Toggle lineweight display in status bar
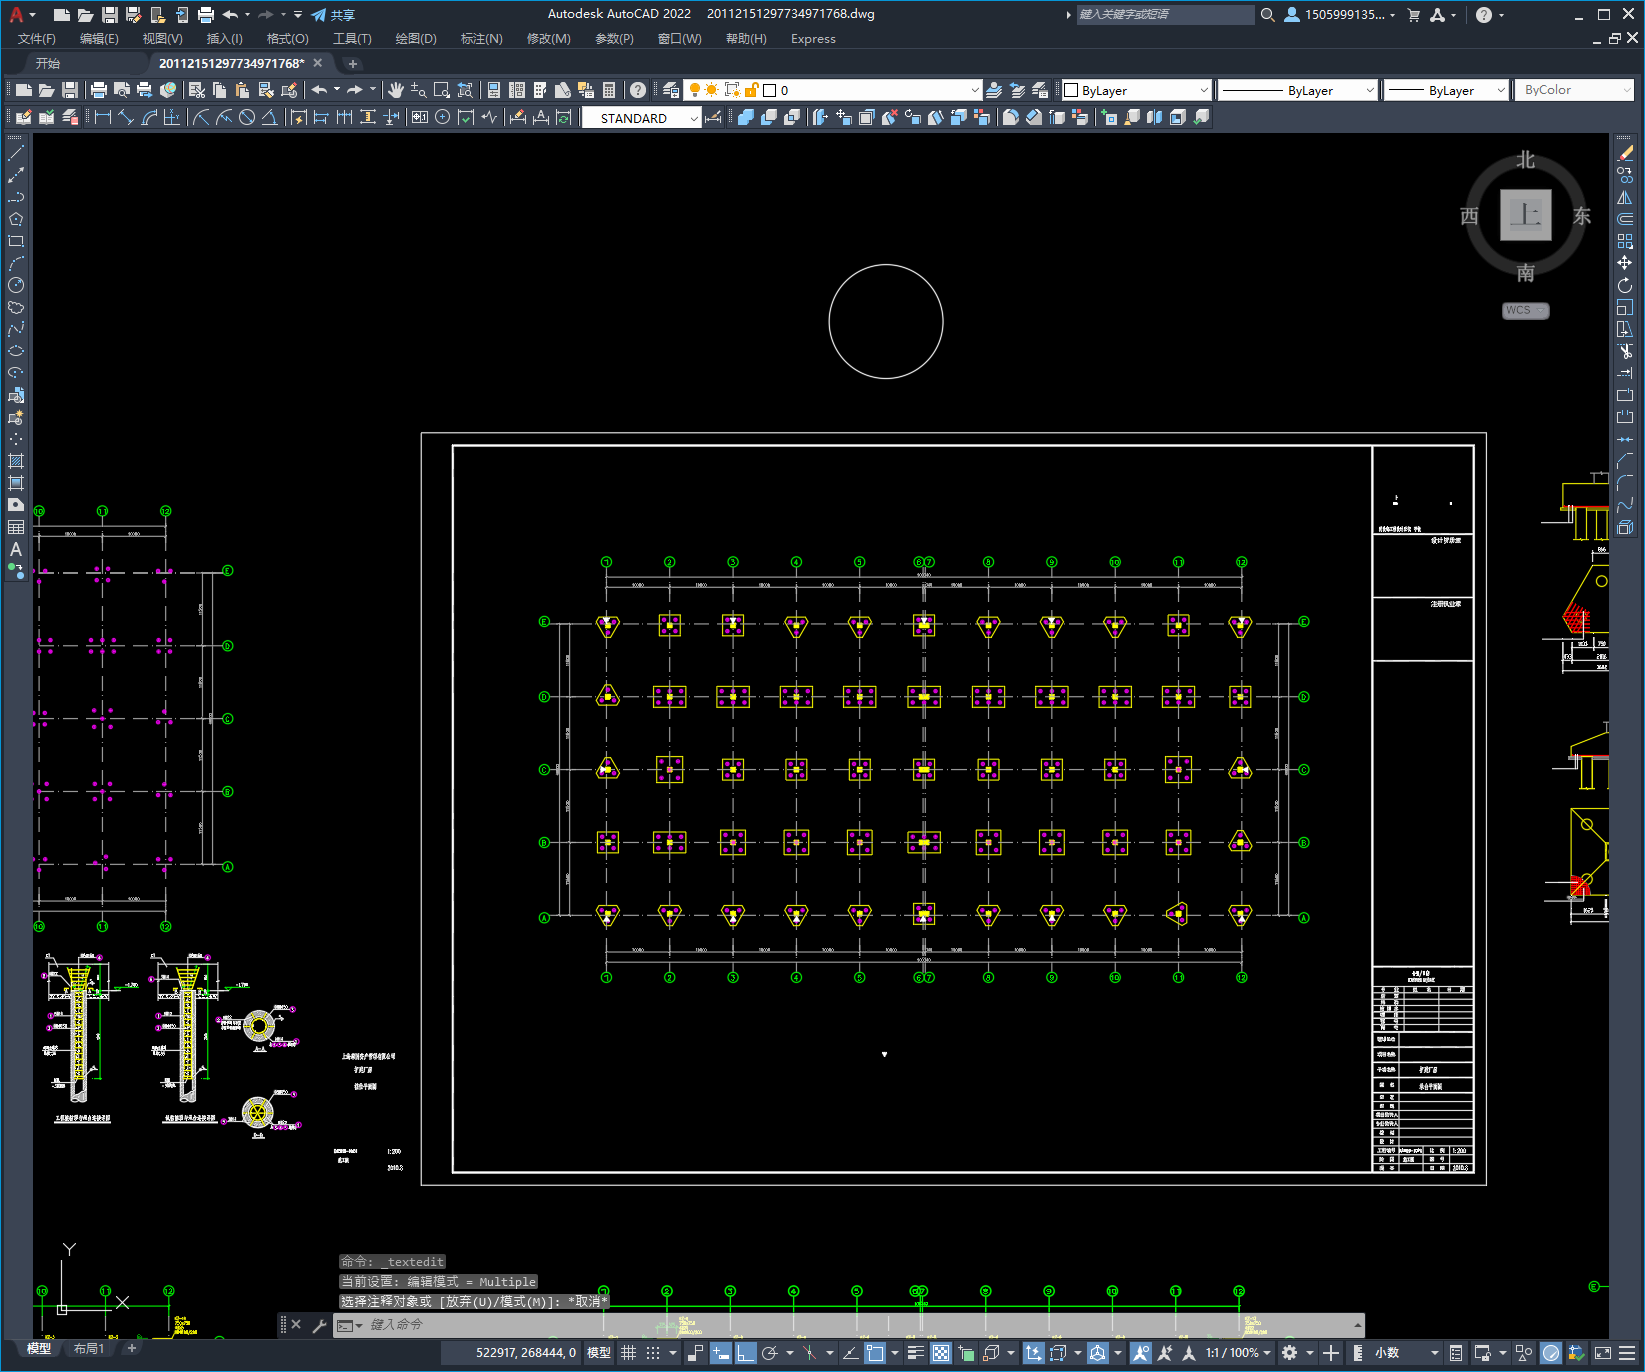This screenshot has height=1372, width=1645. (915, 1353)
